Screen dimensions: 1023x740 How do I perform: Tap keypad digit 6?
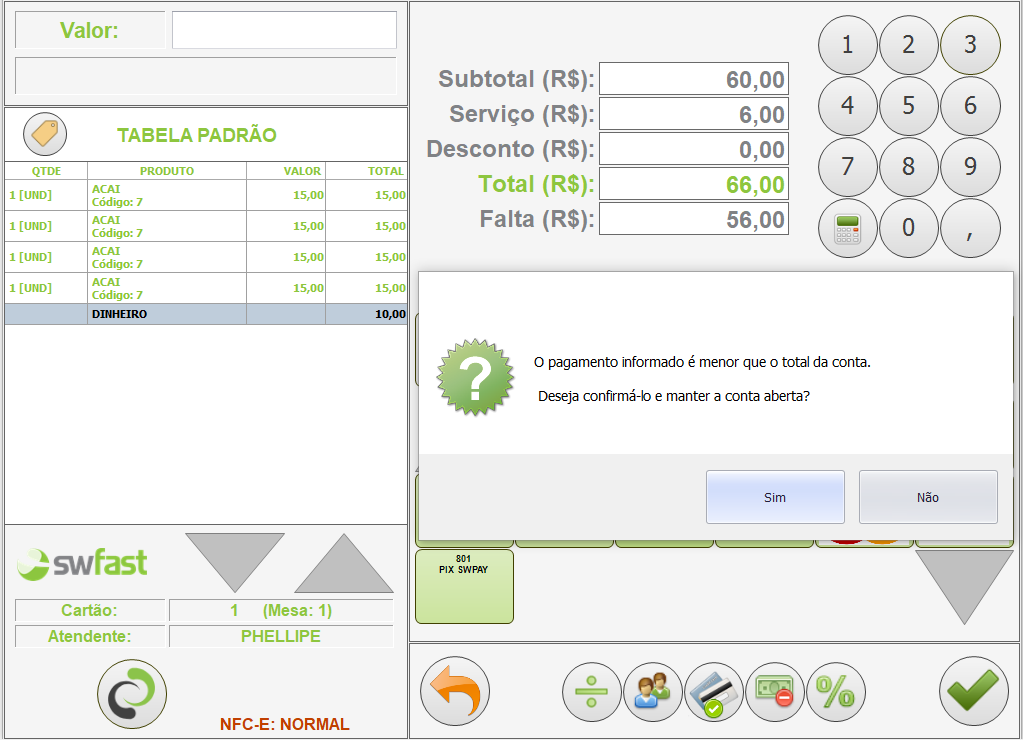tap(970, 106)
